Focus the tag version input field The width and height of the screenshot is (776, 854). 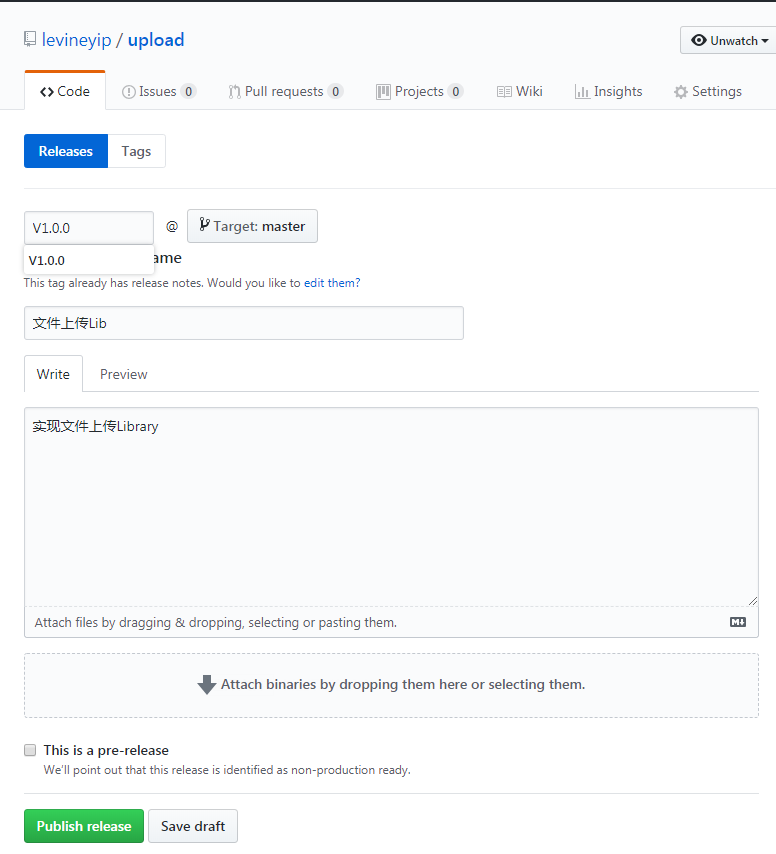click(89, 228)
